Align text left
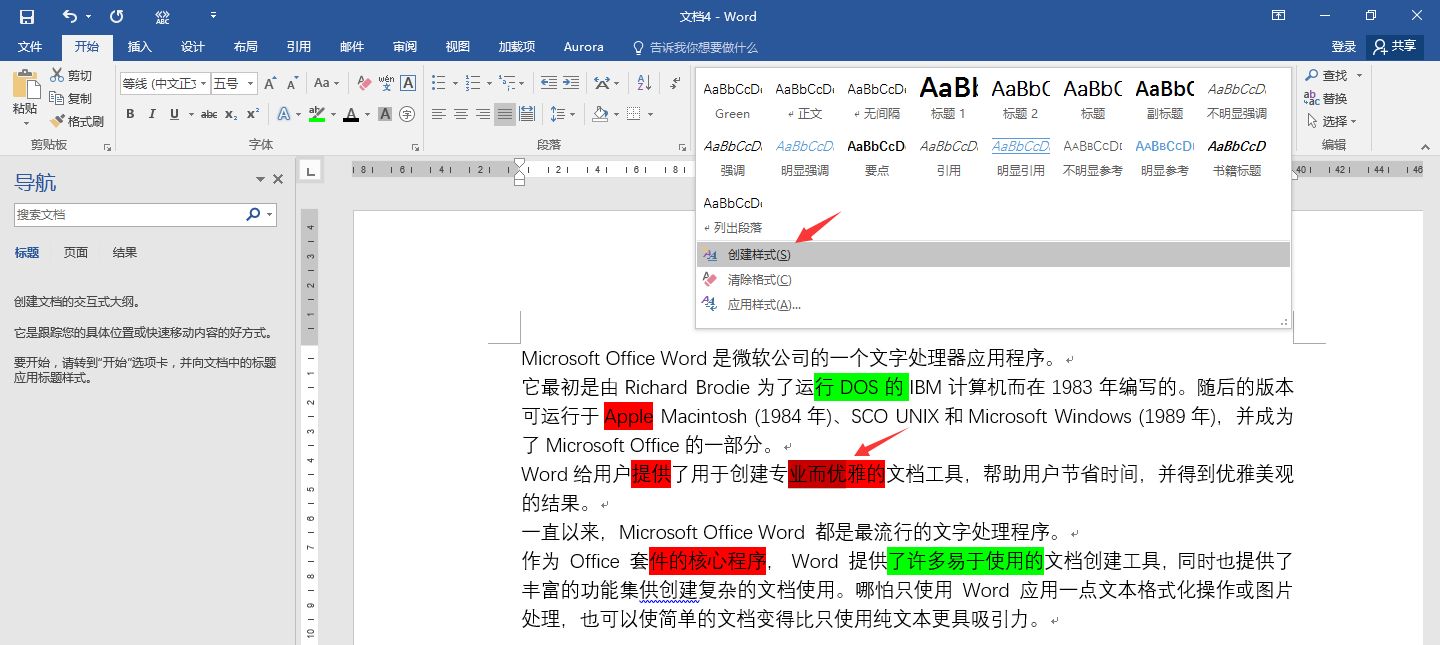The image size is (1440, 645). coord(439,114)
